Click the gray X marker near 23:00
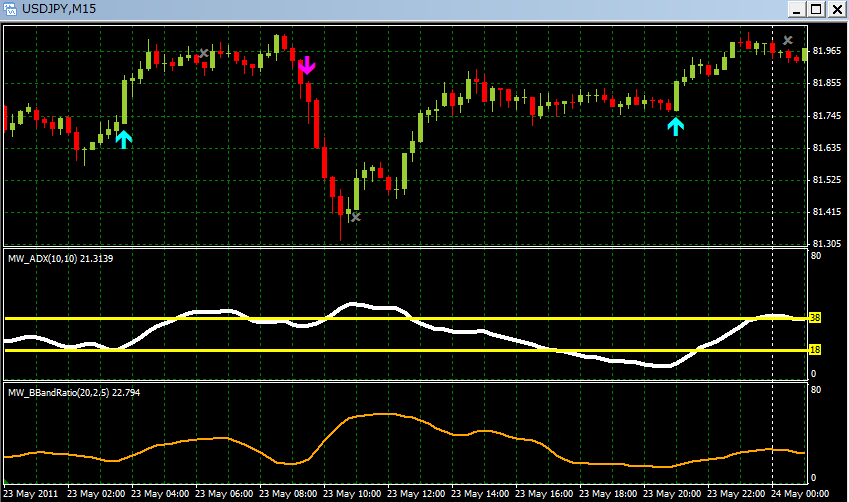Image resolution: width=849 pixels, height=502 pixels. (788, 41)
